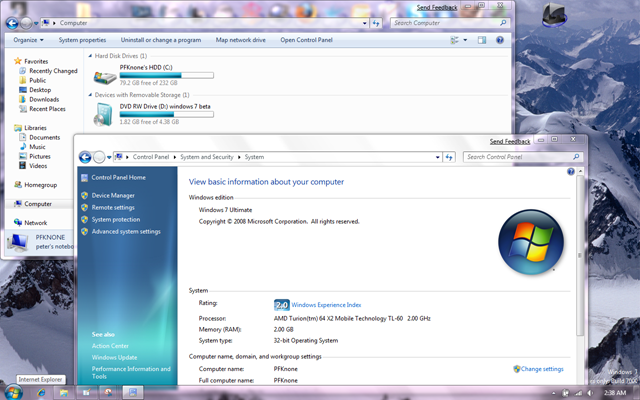
Task: Click Send Feedback on the Computer window
Action: pos(437,7)
